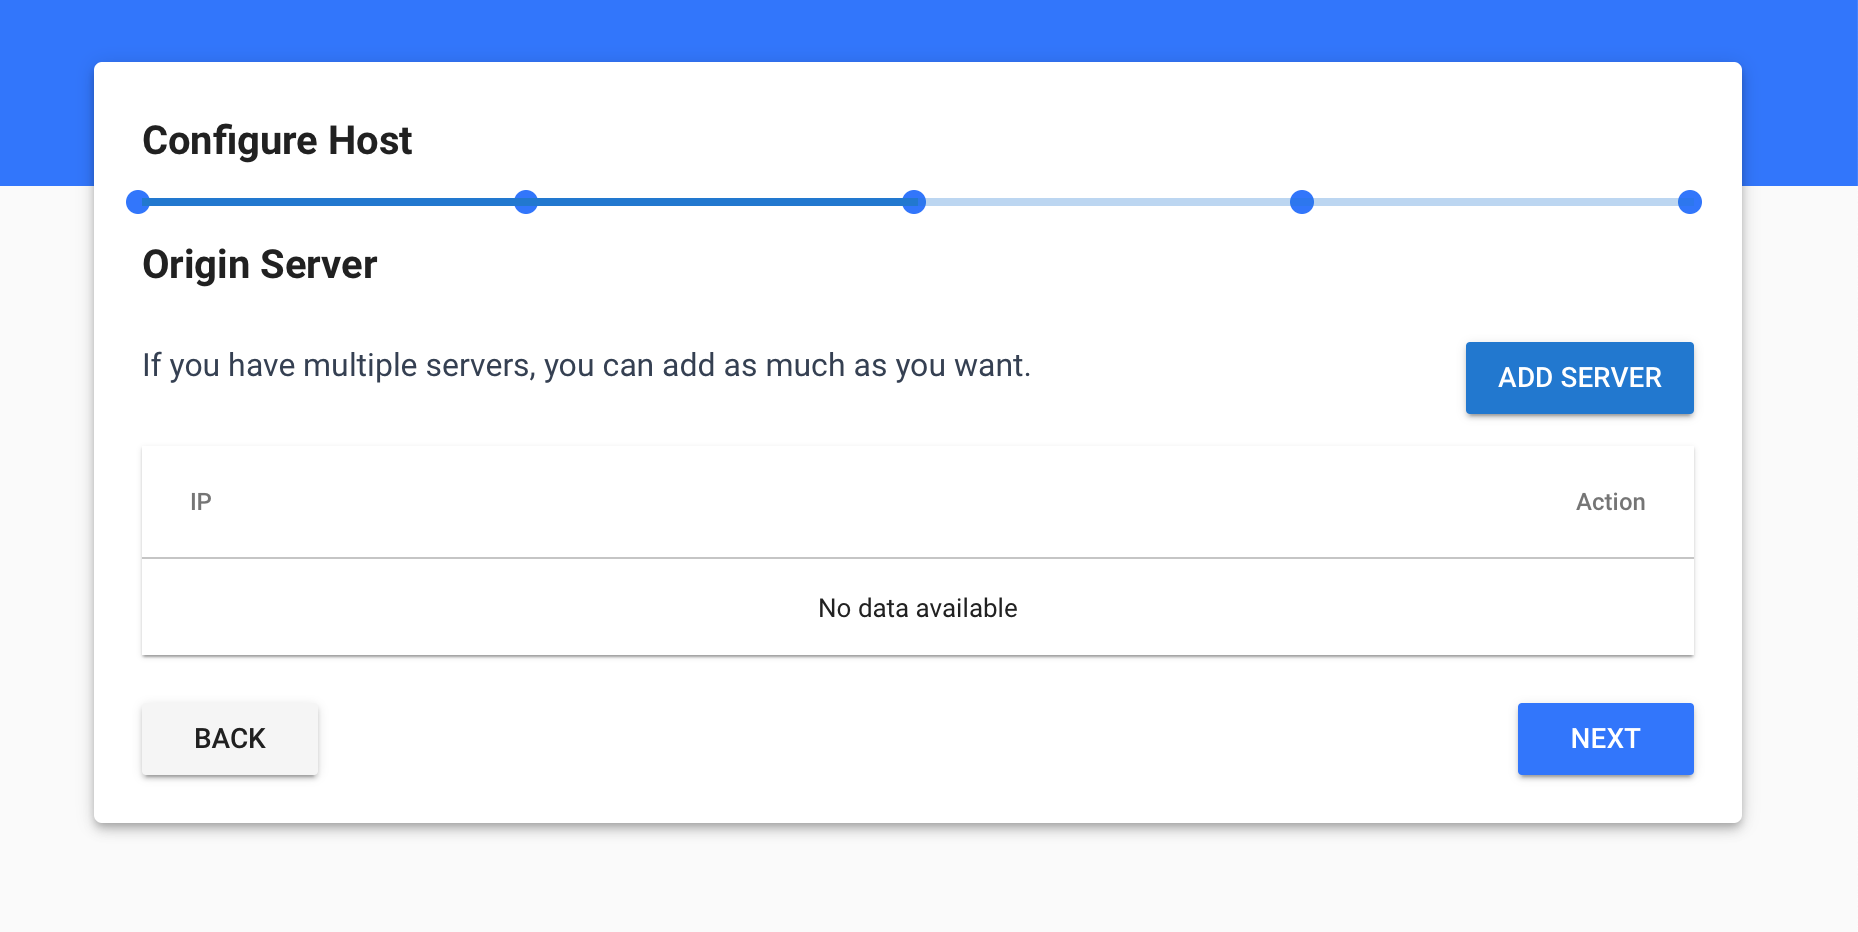Click progress line between fourth and fifth dots
Image resolution: width=1858 pixels, height=932 pixels.
pos(1496,202)
